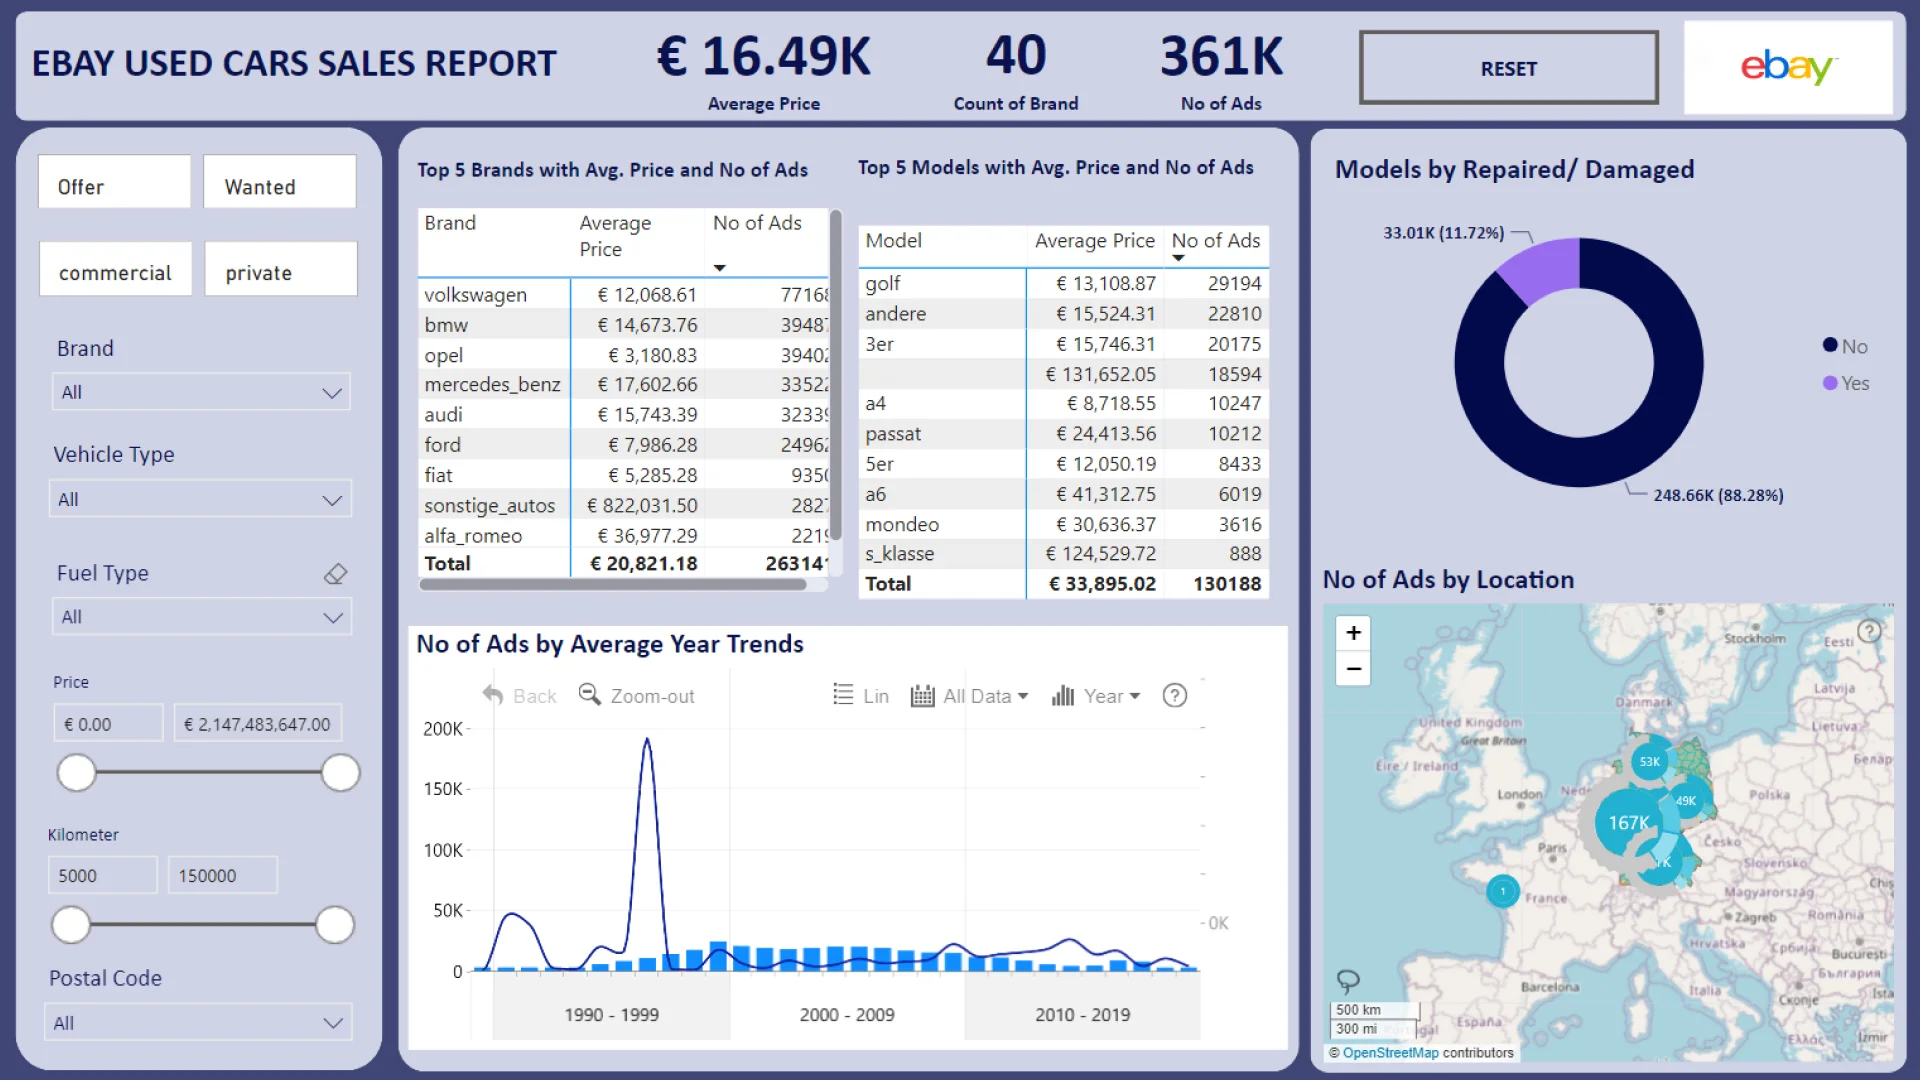This screenshot has height=1080, width=1920.
Task: Click the Yes legend item in donut chart
Action: (1846, 383)
